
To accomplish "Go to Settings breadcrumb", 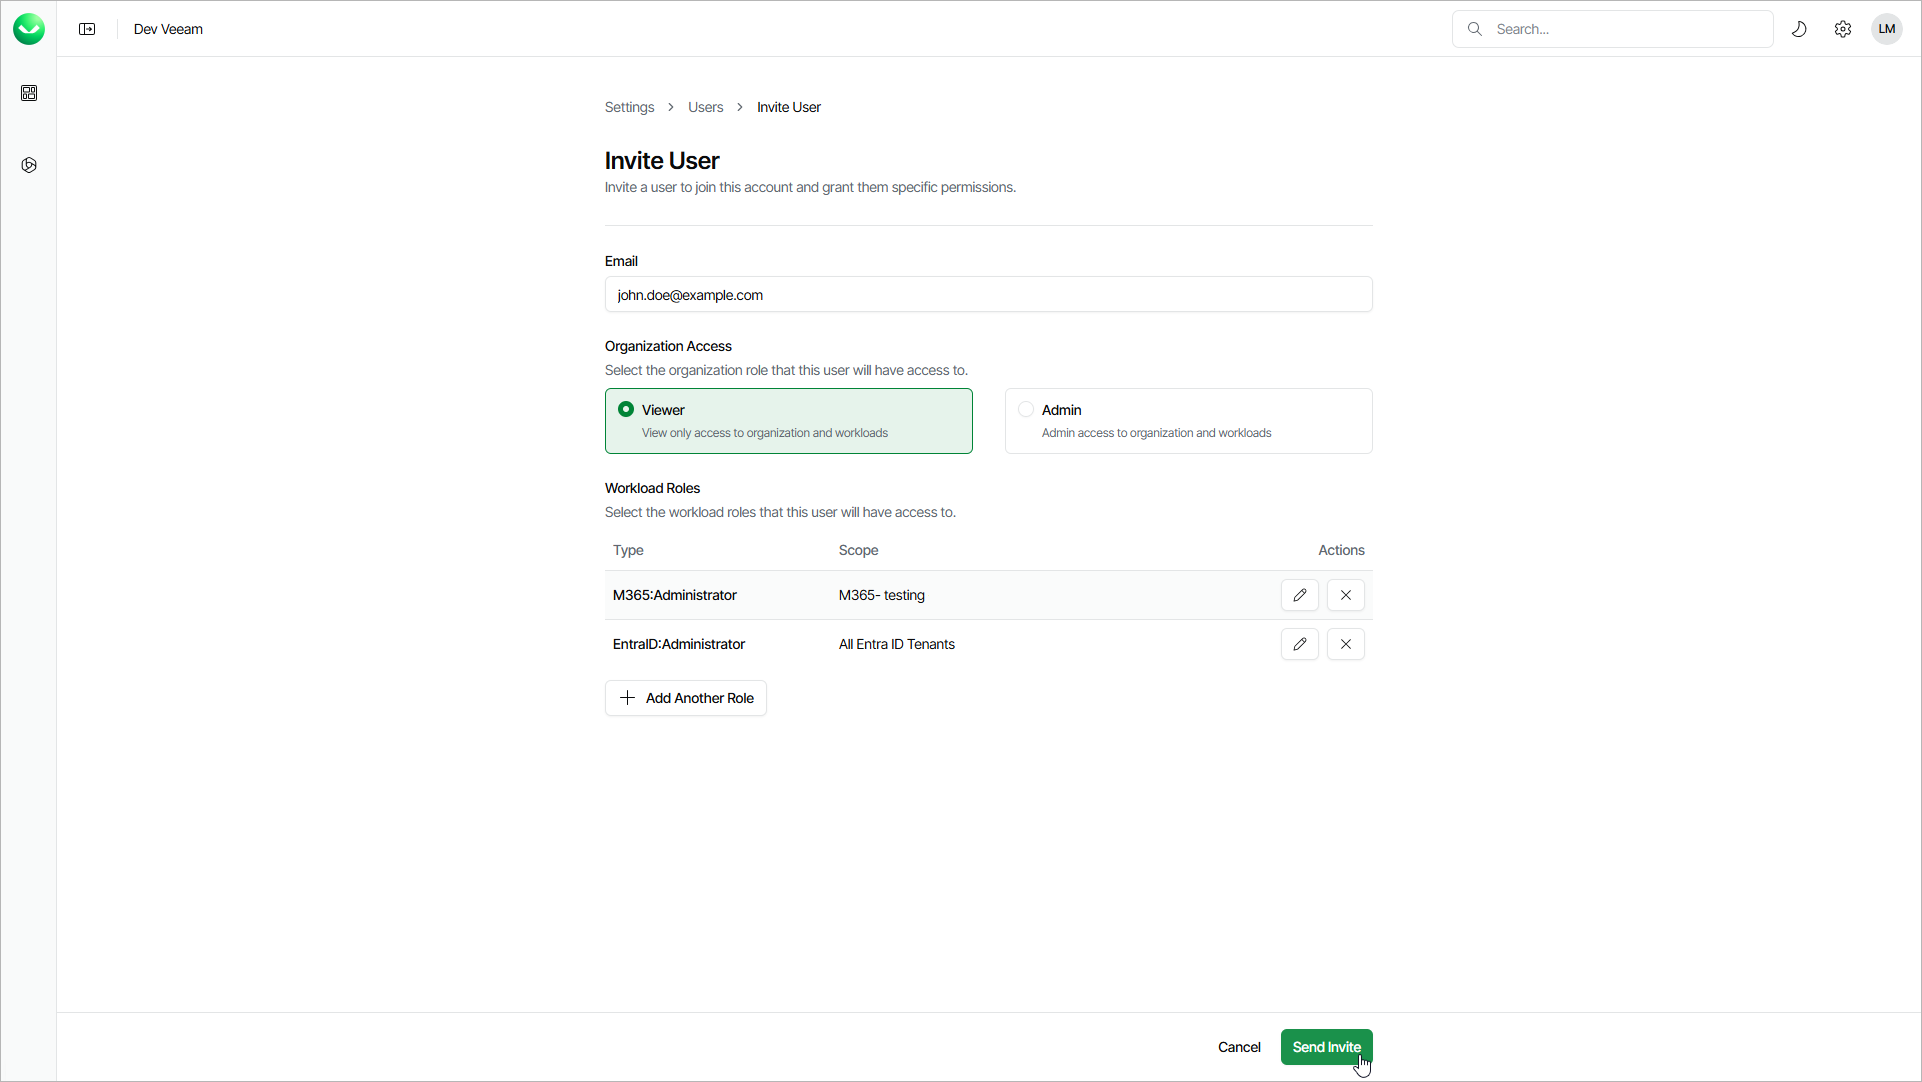I will pyautogui.click(x=629, y=107).
